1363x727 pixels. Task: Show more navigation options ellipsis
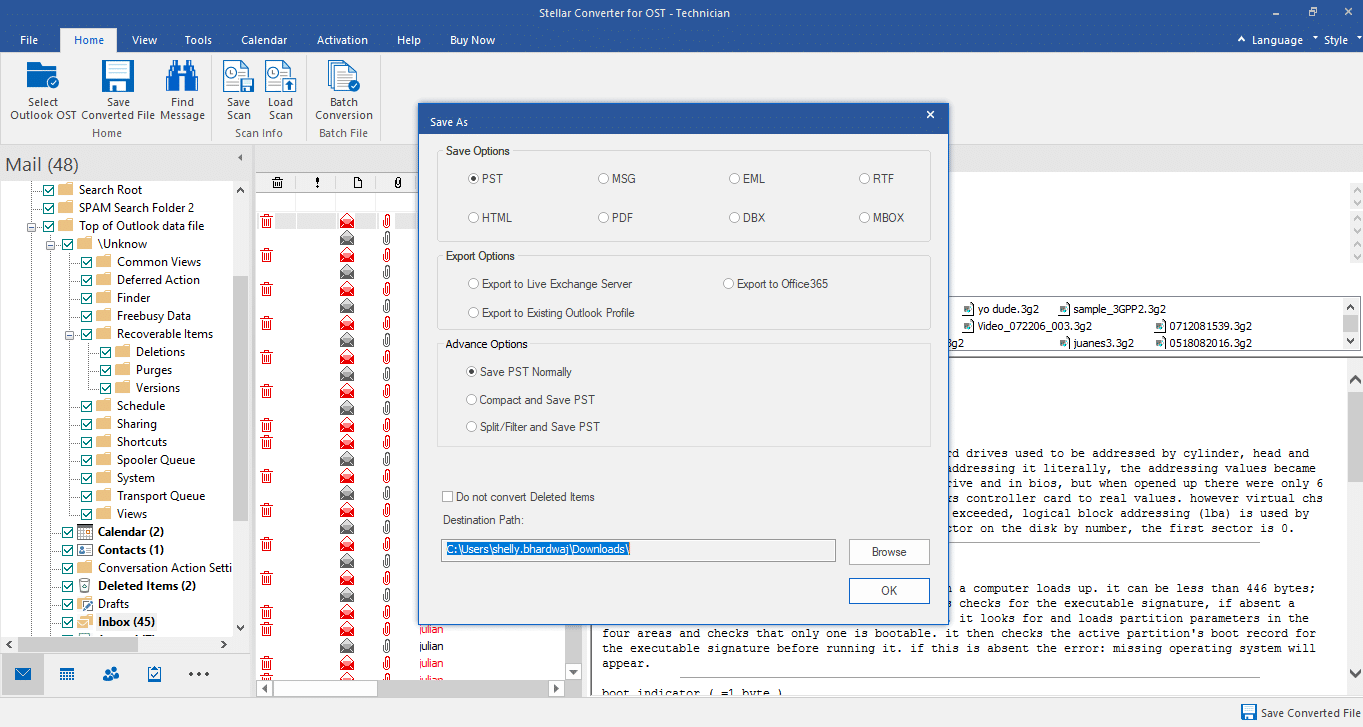[x=198, y=674]
